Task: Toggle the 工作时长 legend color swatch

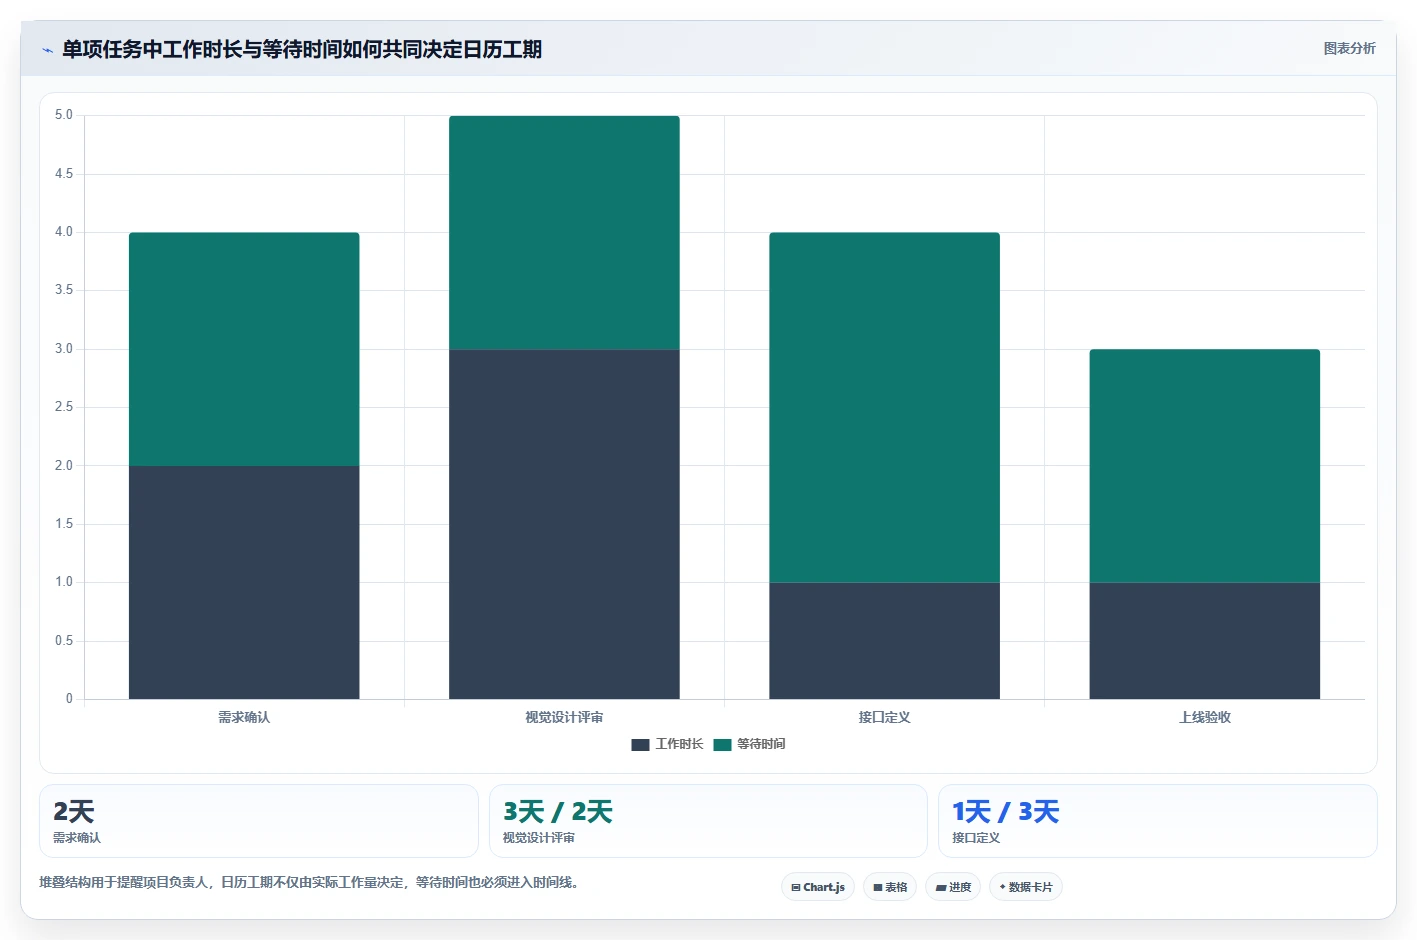Action: [x=640, y=744]
